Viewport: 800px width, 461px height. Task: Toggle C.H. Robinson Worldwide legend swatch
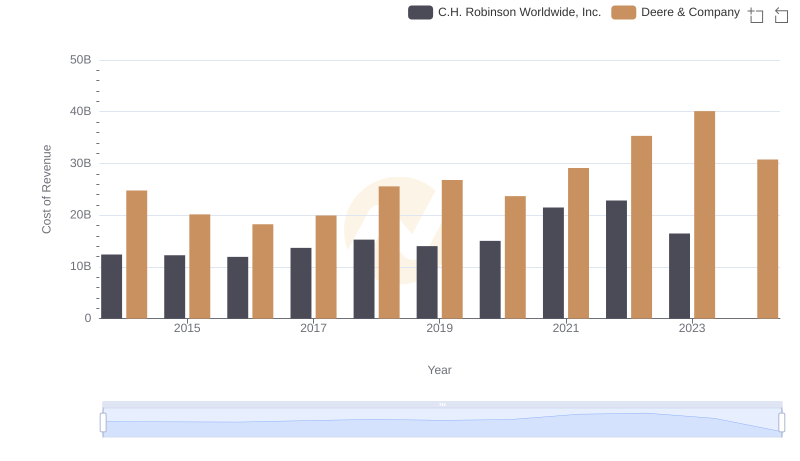[420, 12]
